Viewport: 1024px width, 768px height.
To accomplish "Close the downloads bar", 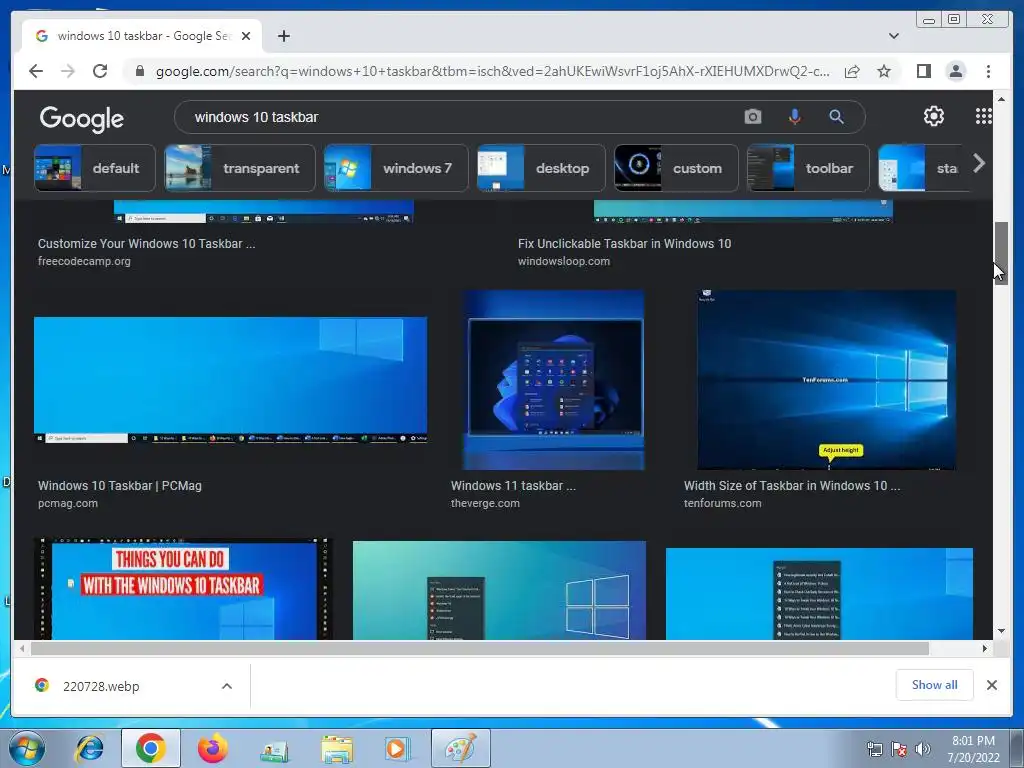I will tap(992, 685).
